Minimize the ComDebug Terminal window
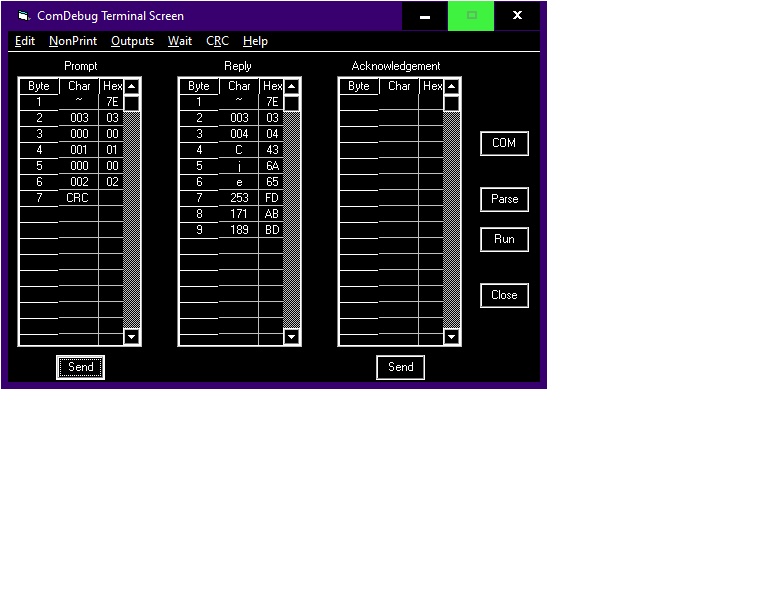 (425, 16)
